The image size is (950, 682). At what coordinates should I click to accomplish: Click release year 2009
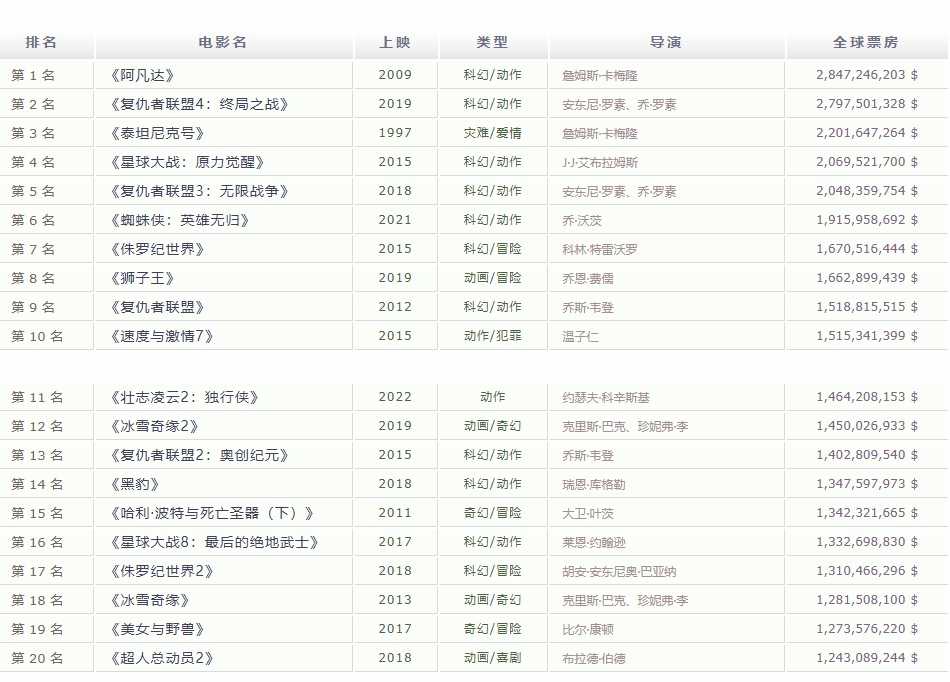click(x=395, y=75)
